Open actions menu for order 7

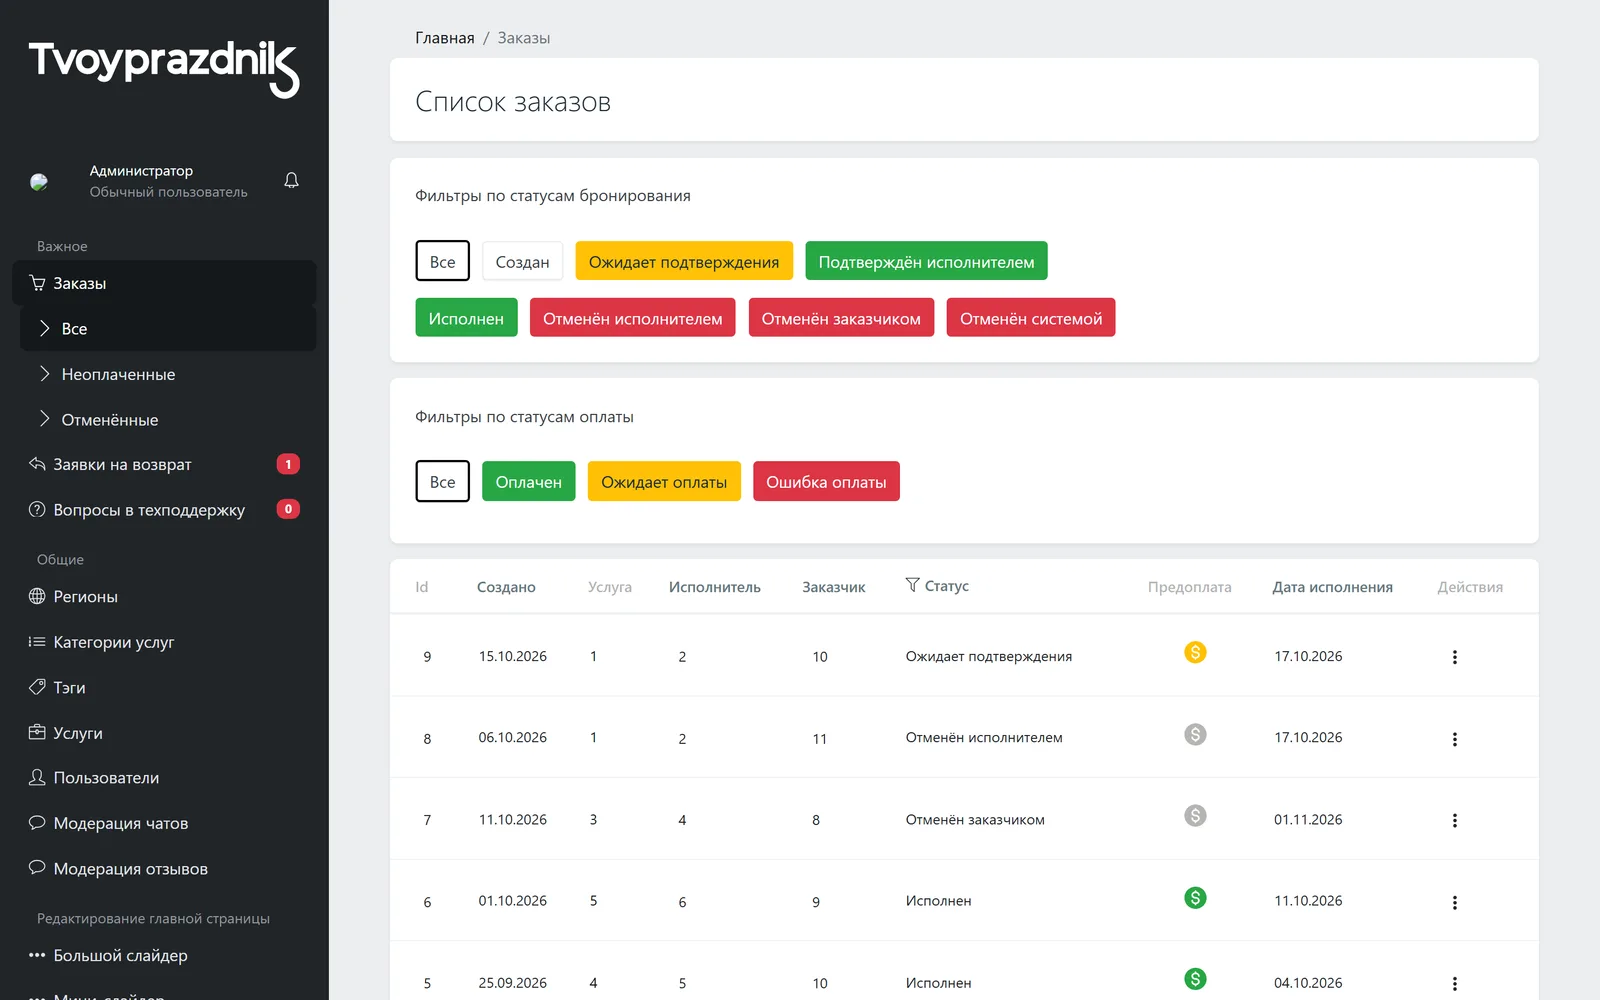click(1454, 820)
